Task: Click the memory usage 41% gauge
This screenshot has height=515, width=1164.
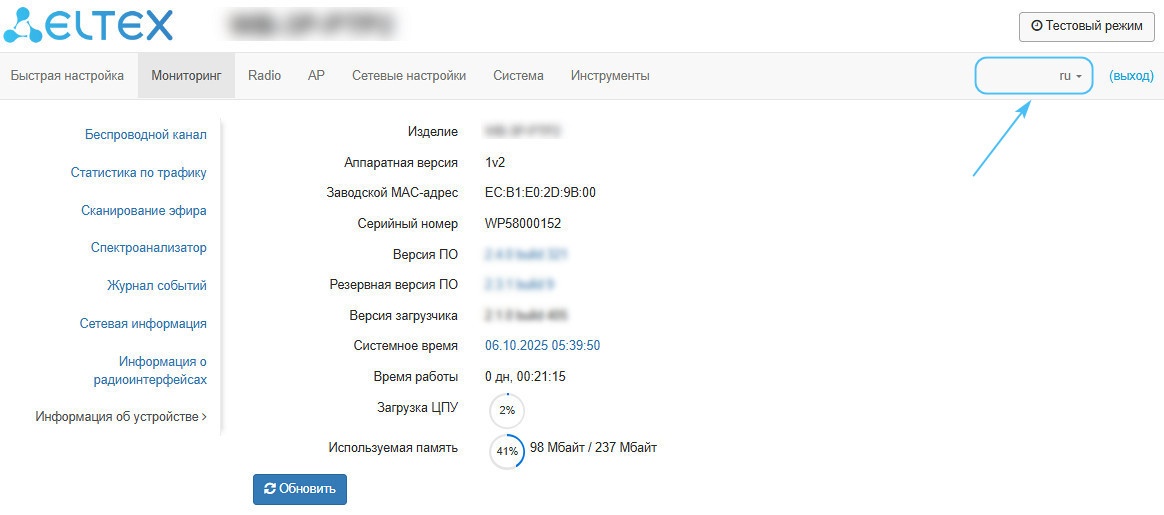Action: point(507,451)
